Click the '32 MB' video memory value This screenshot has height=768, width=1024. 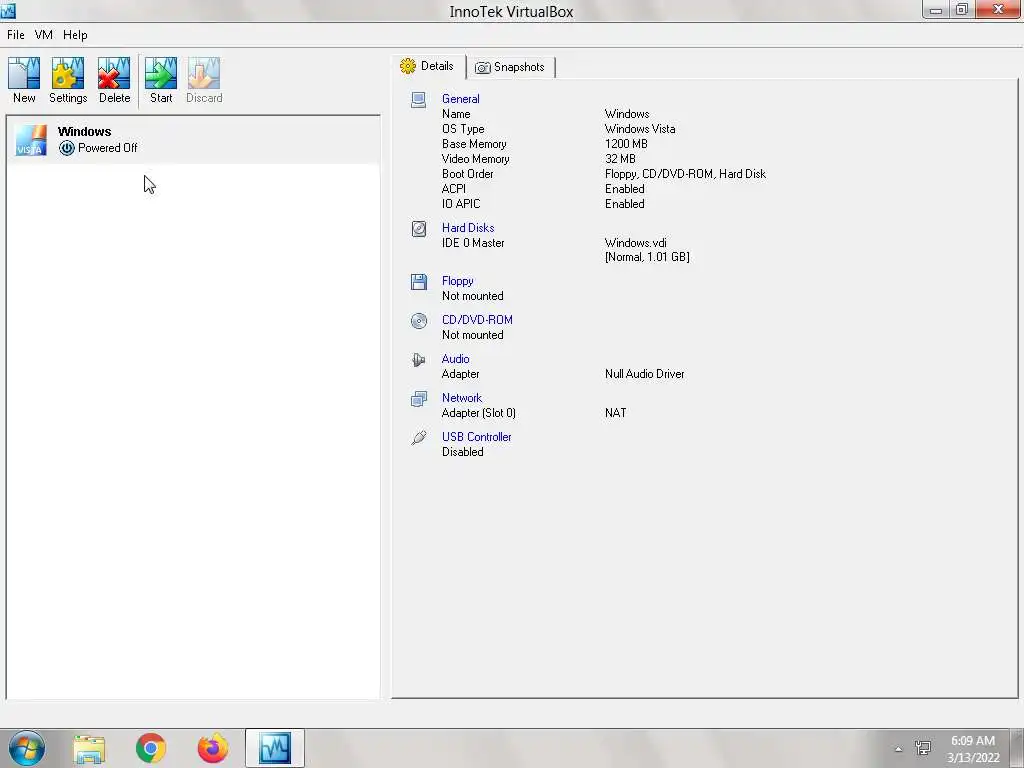point(620,159)
